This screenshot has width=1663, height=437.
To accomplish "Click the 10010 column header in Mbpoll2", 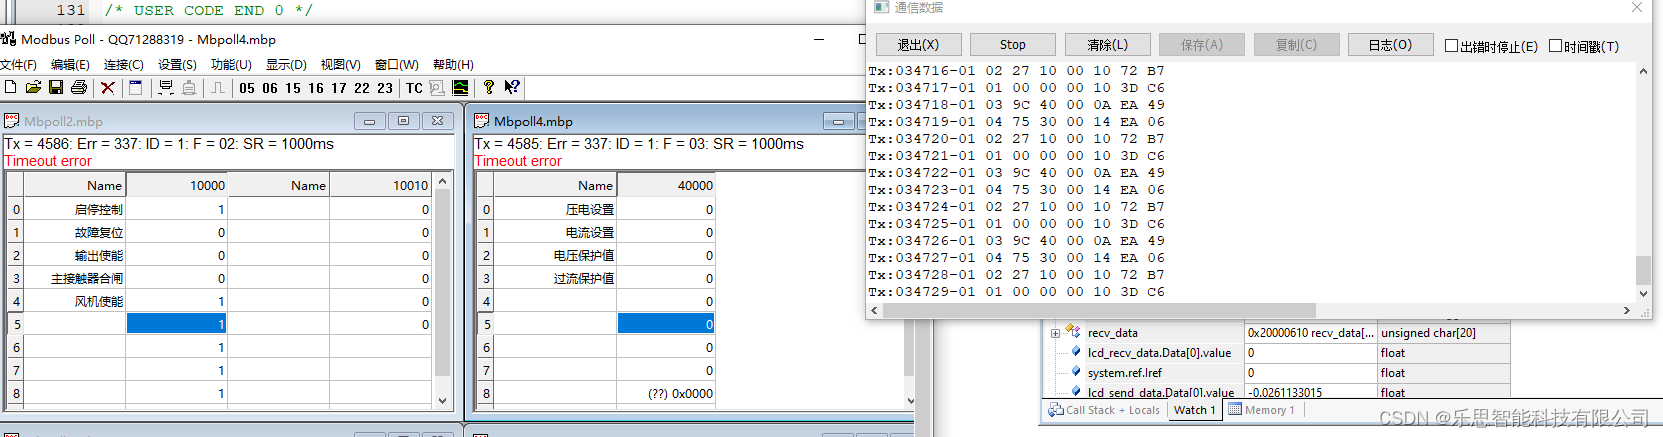I will [x=381, y=185].
